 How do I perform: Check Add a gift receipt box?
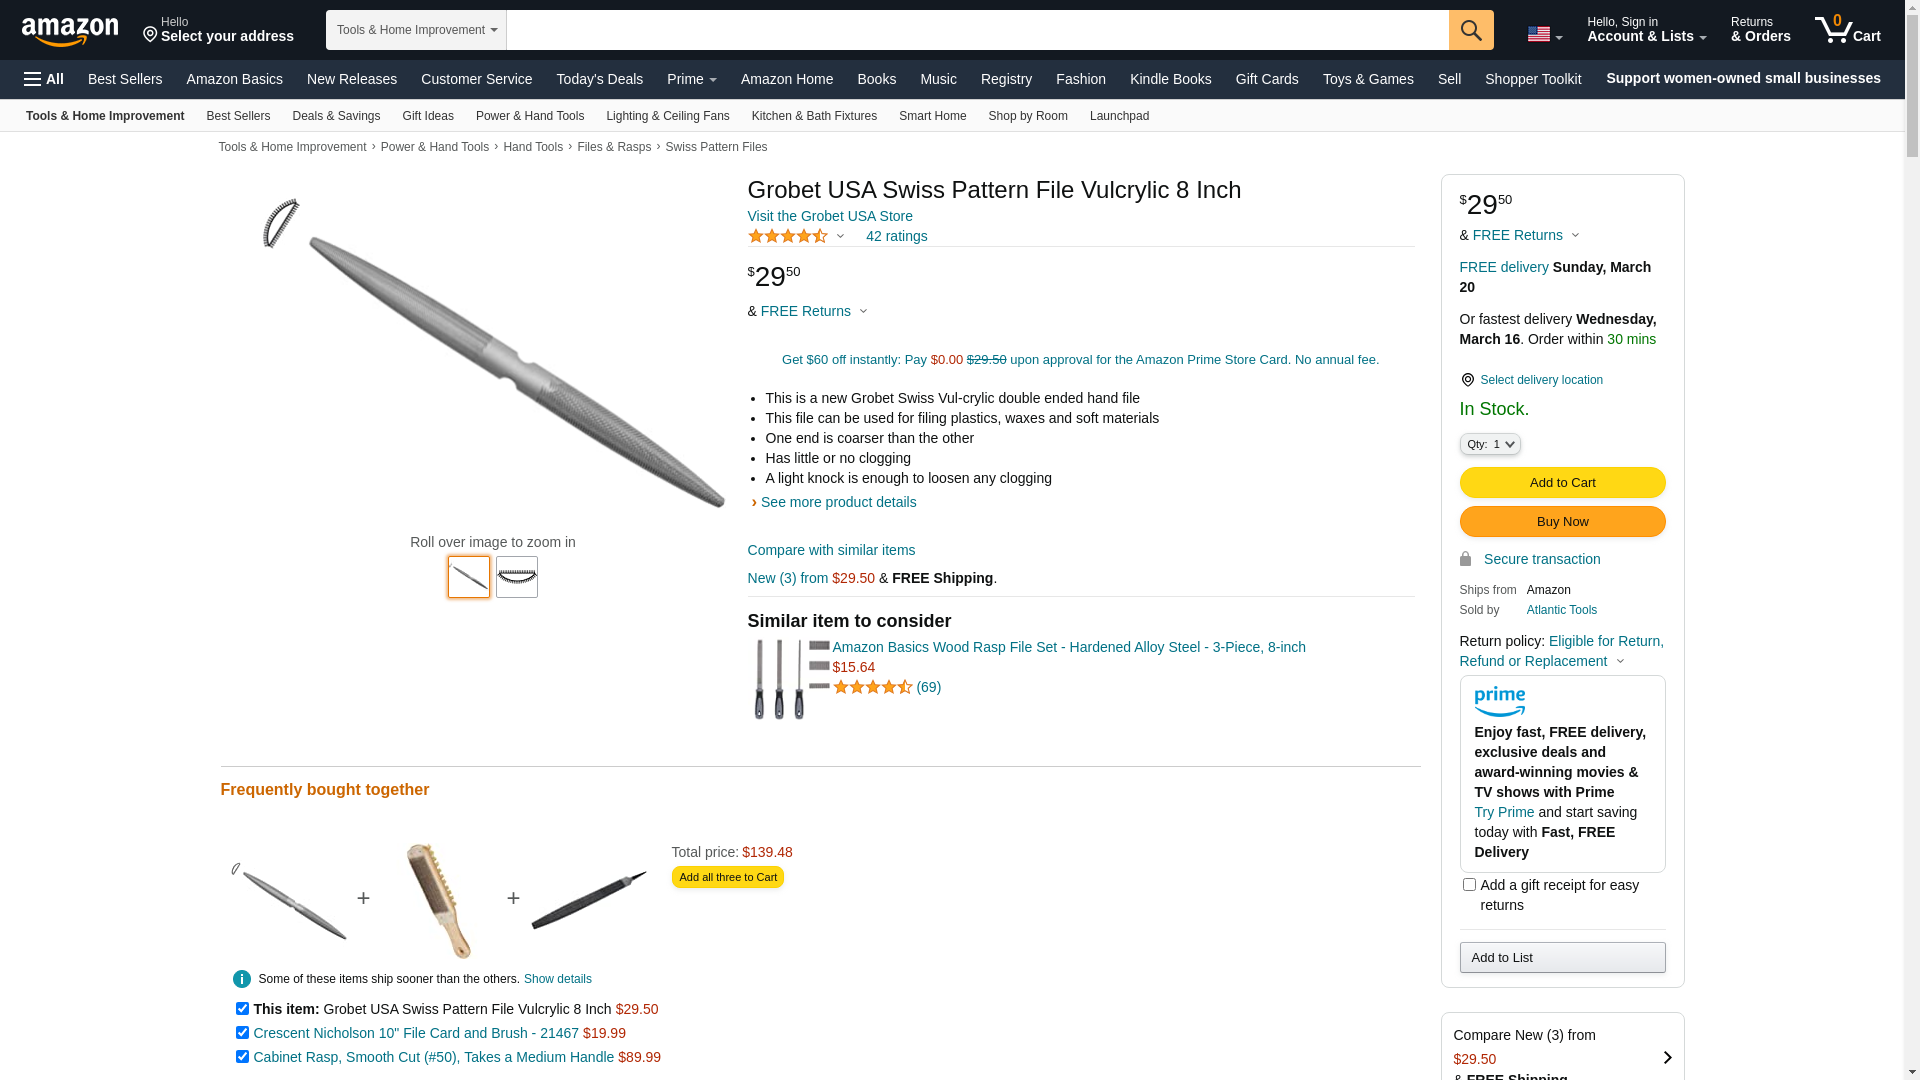(x=1469, y=885)
